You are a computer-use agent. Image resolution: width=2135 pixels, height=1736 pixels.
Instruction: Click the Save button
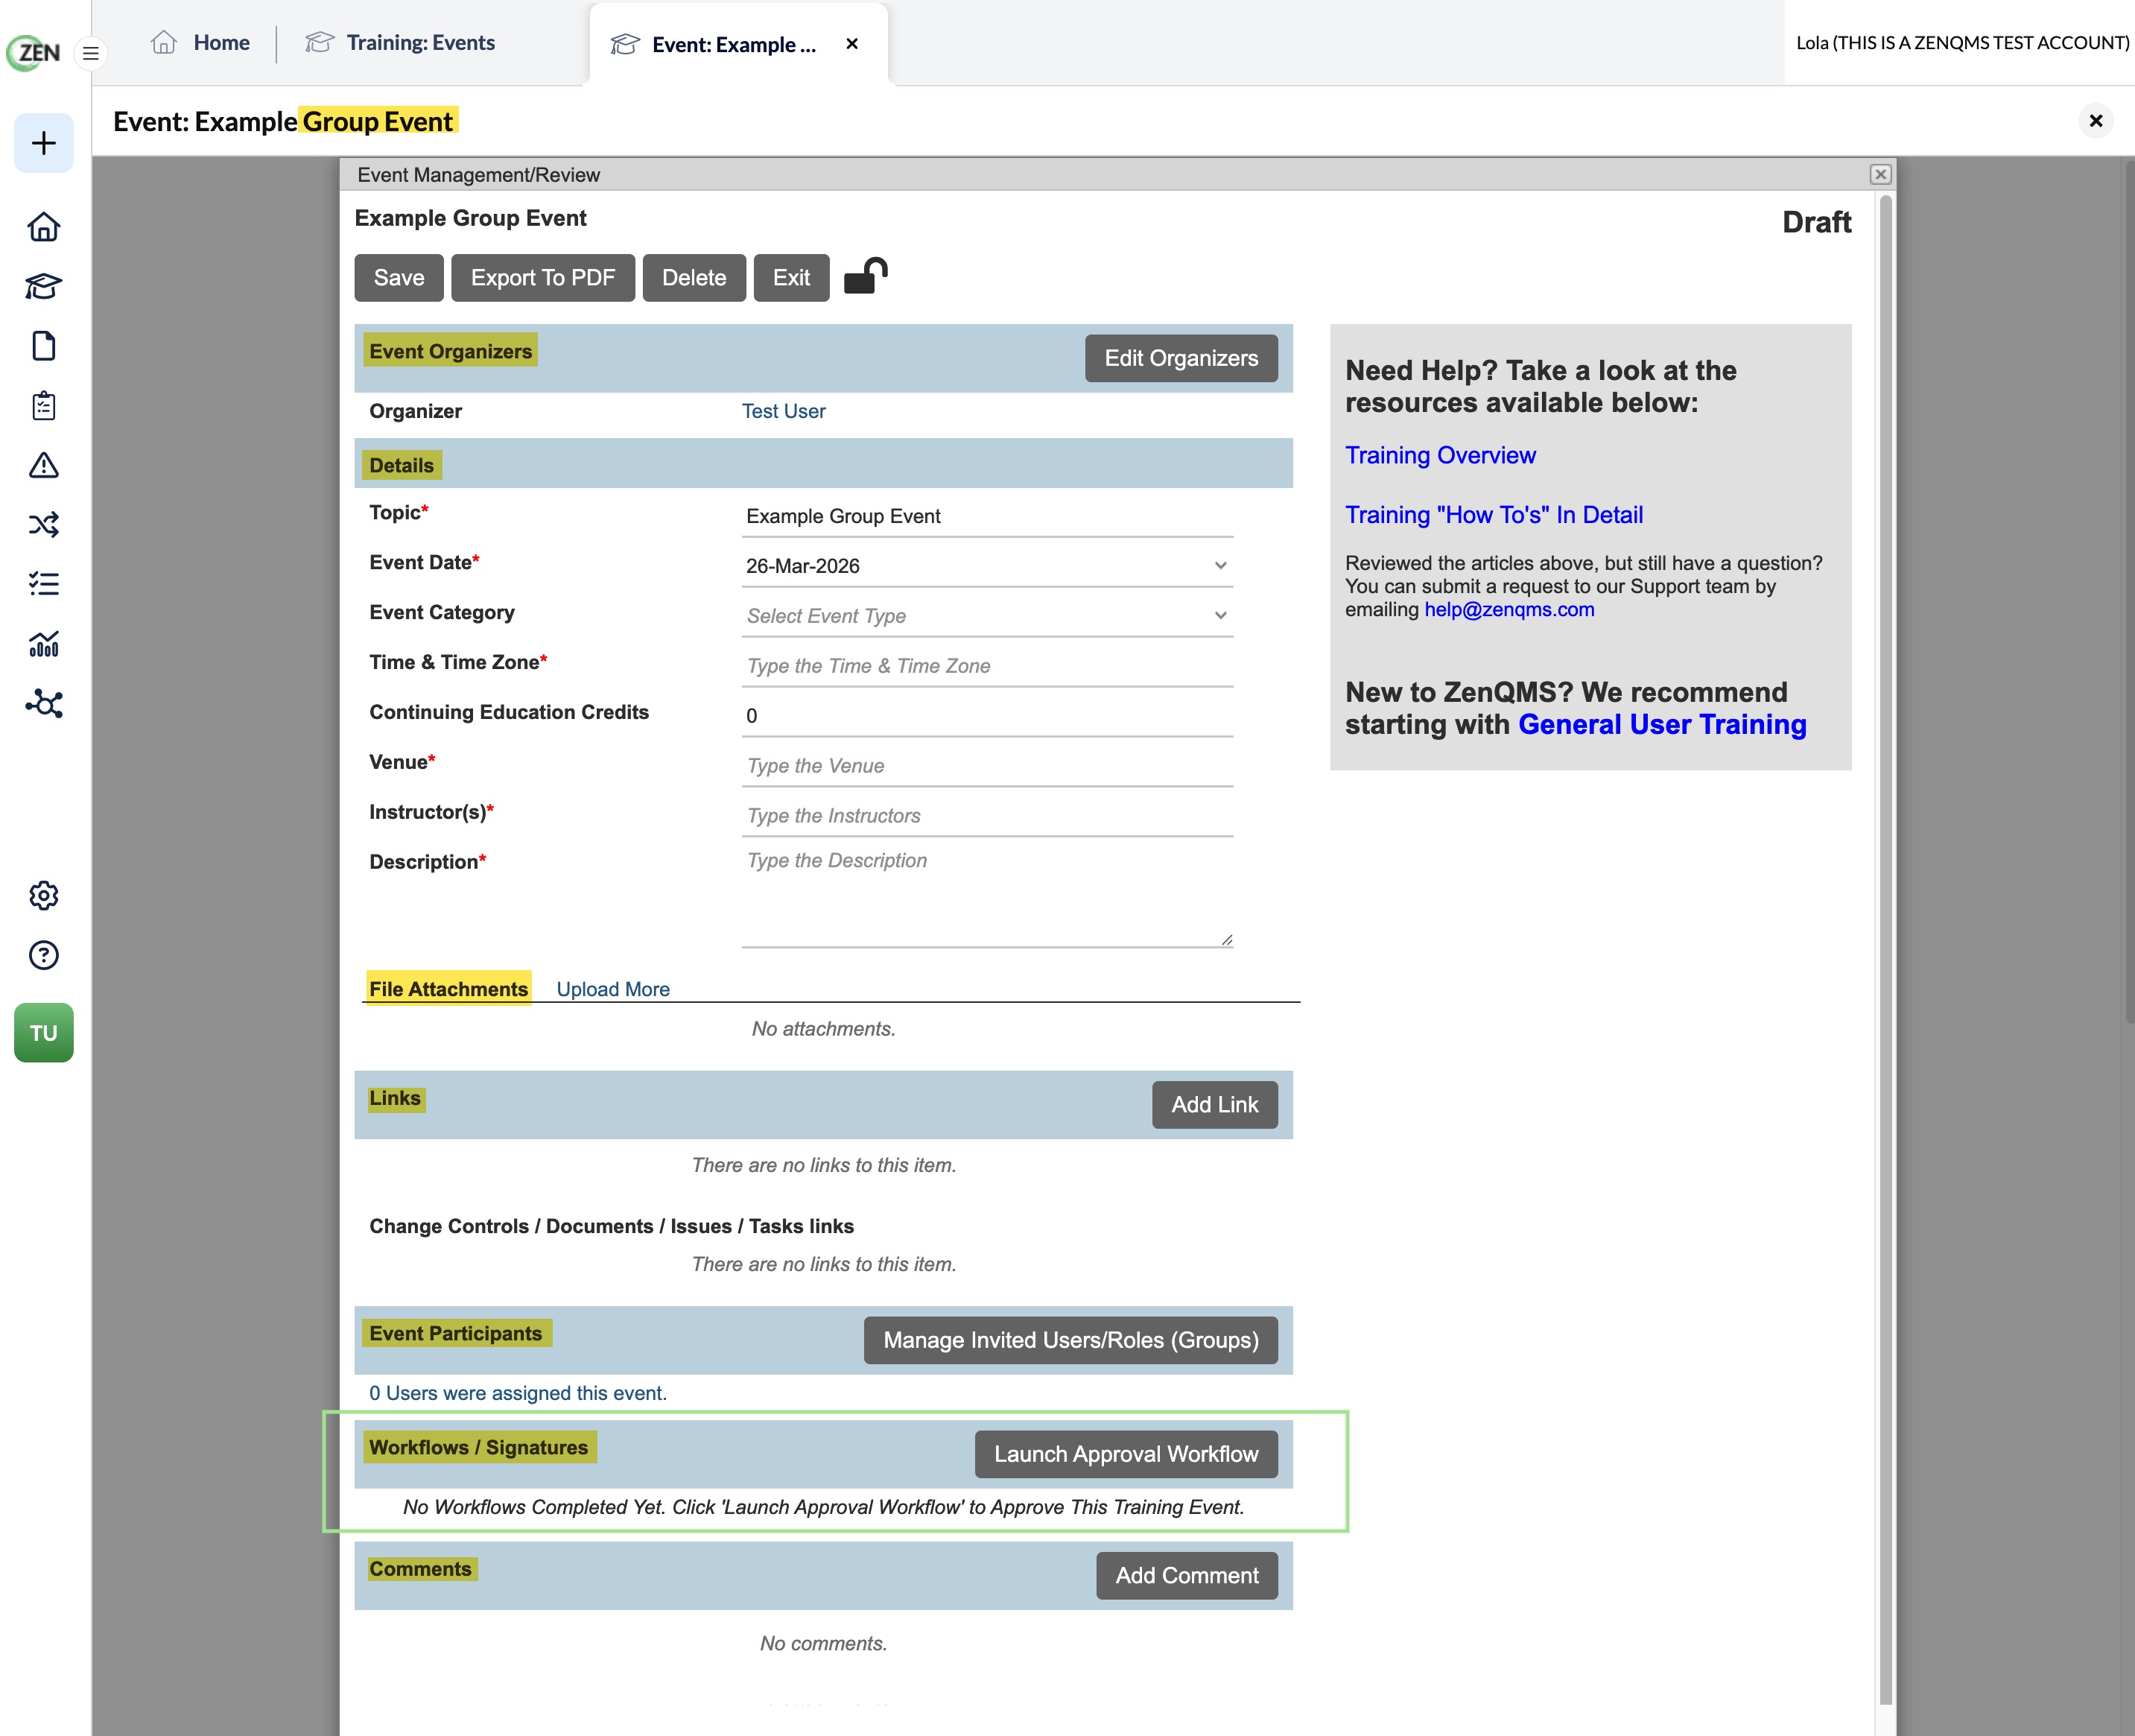(399, 278)
